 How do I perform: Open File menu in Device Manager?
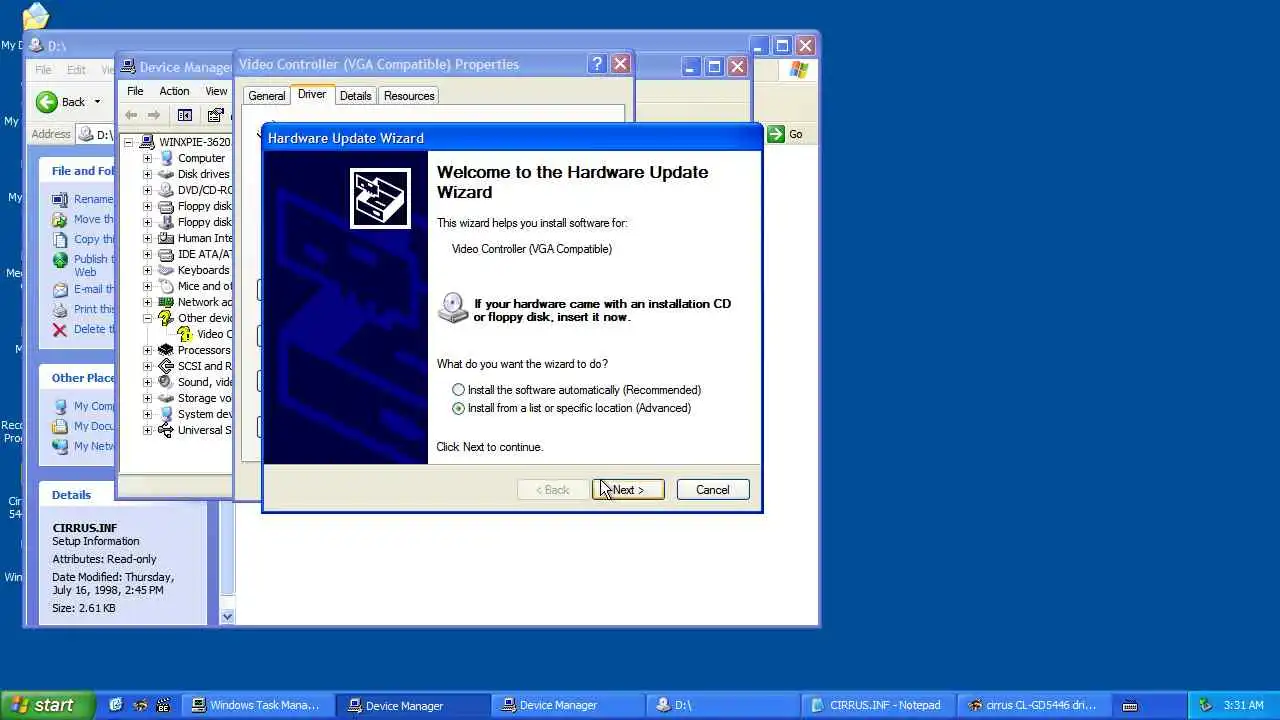135,91
